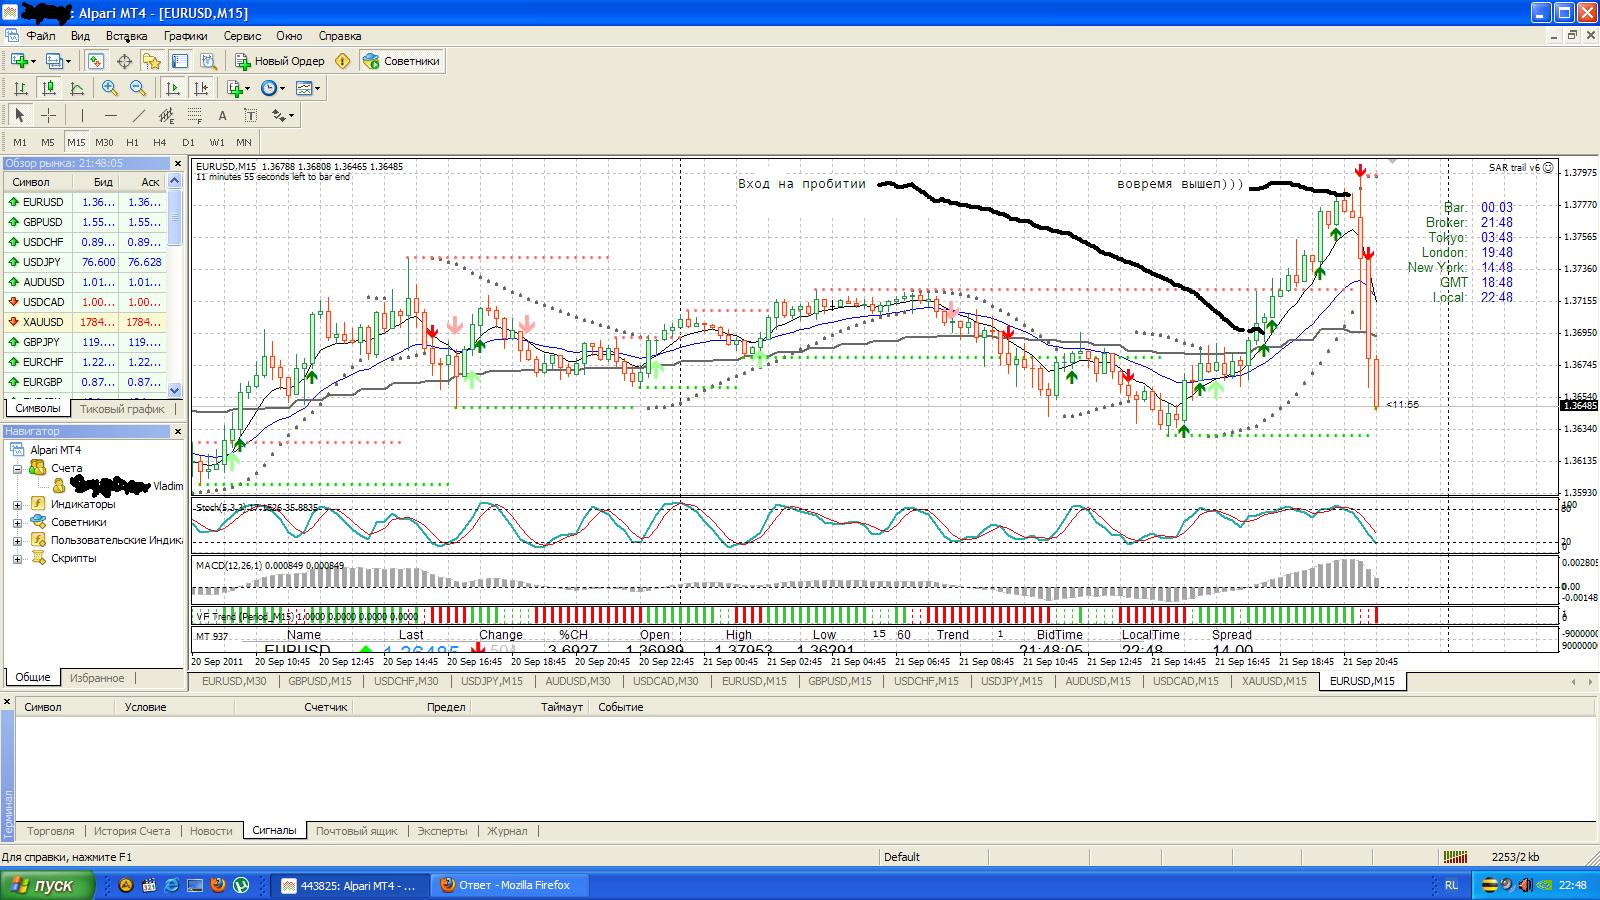Toggle the Советники expert advisors button
Viewport: 1600px width, 900px height.
[402, 61]
